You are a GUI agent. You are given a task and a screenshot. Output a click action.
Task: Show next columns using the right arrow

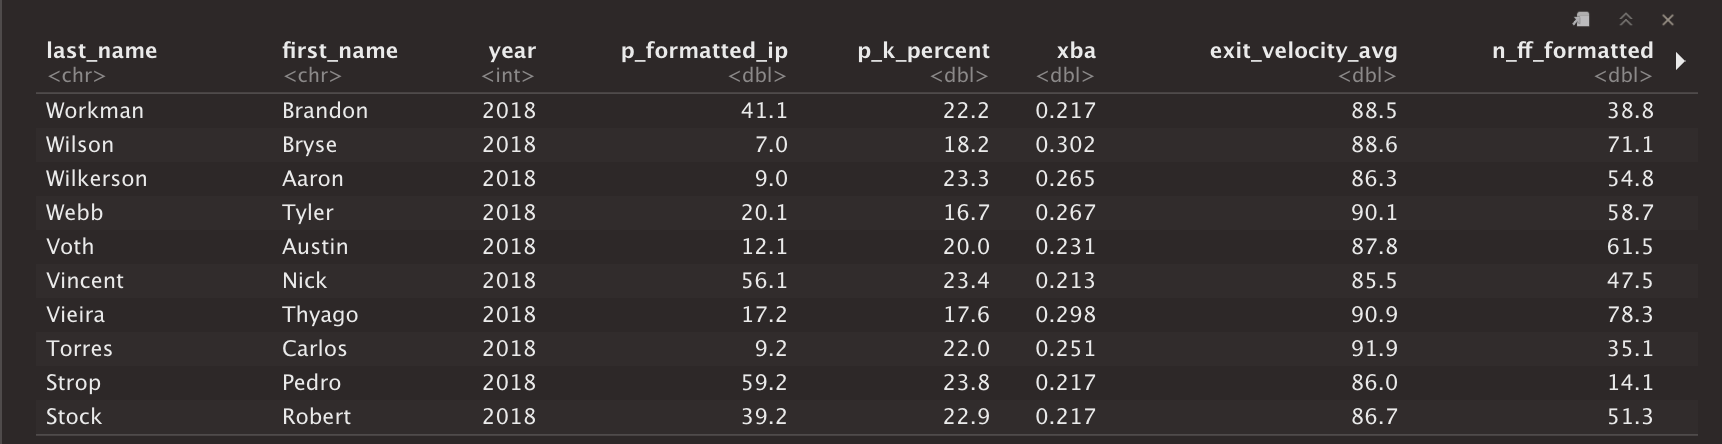click(x=1680, y=61)
